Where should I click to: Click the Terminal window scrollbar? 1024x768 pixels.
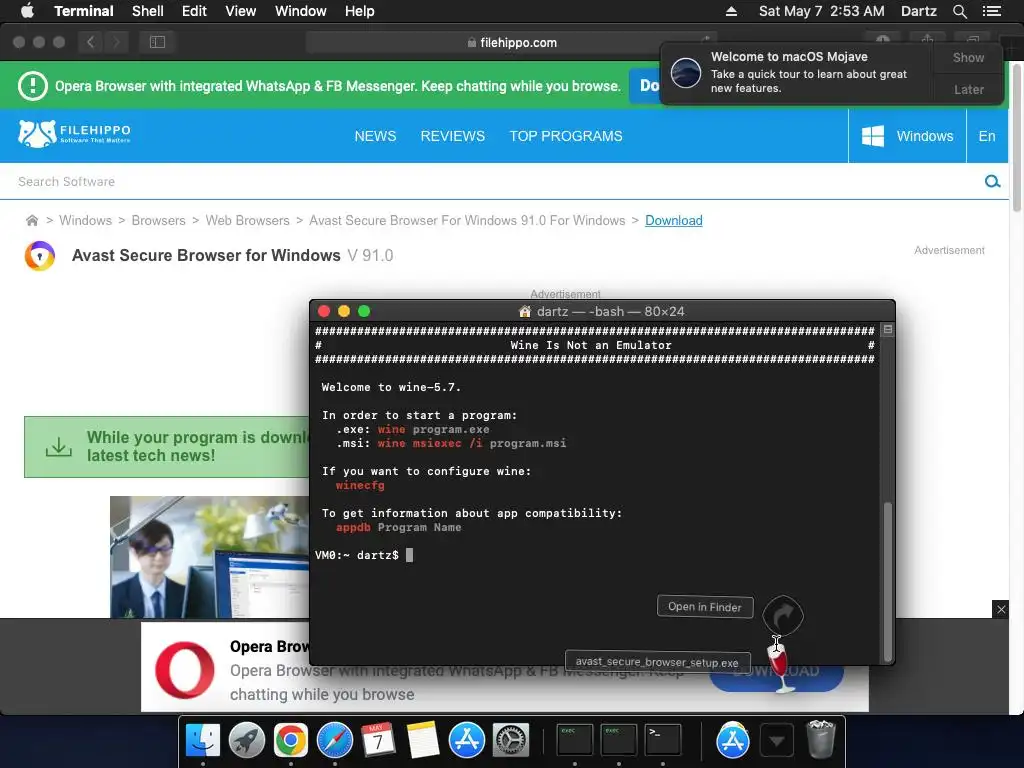click(887, 581)
